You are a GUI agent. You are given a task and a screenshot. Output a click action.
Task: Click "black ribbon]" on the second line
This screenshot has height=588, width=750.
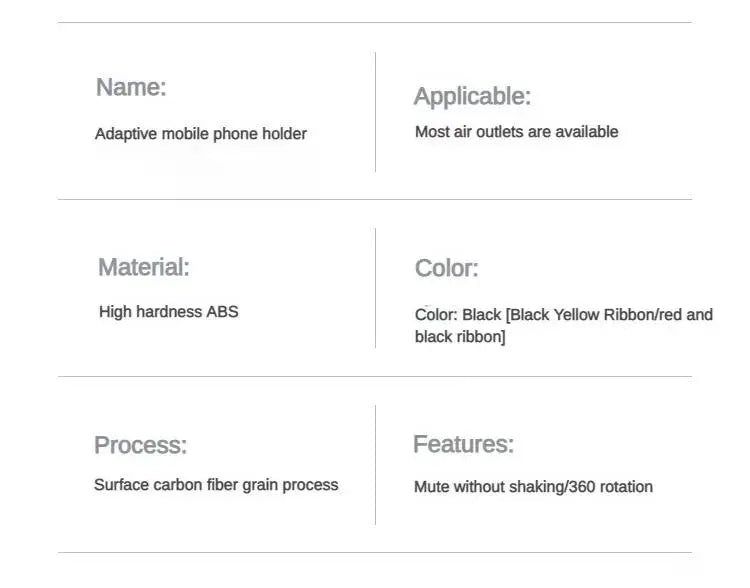point(460,337)
